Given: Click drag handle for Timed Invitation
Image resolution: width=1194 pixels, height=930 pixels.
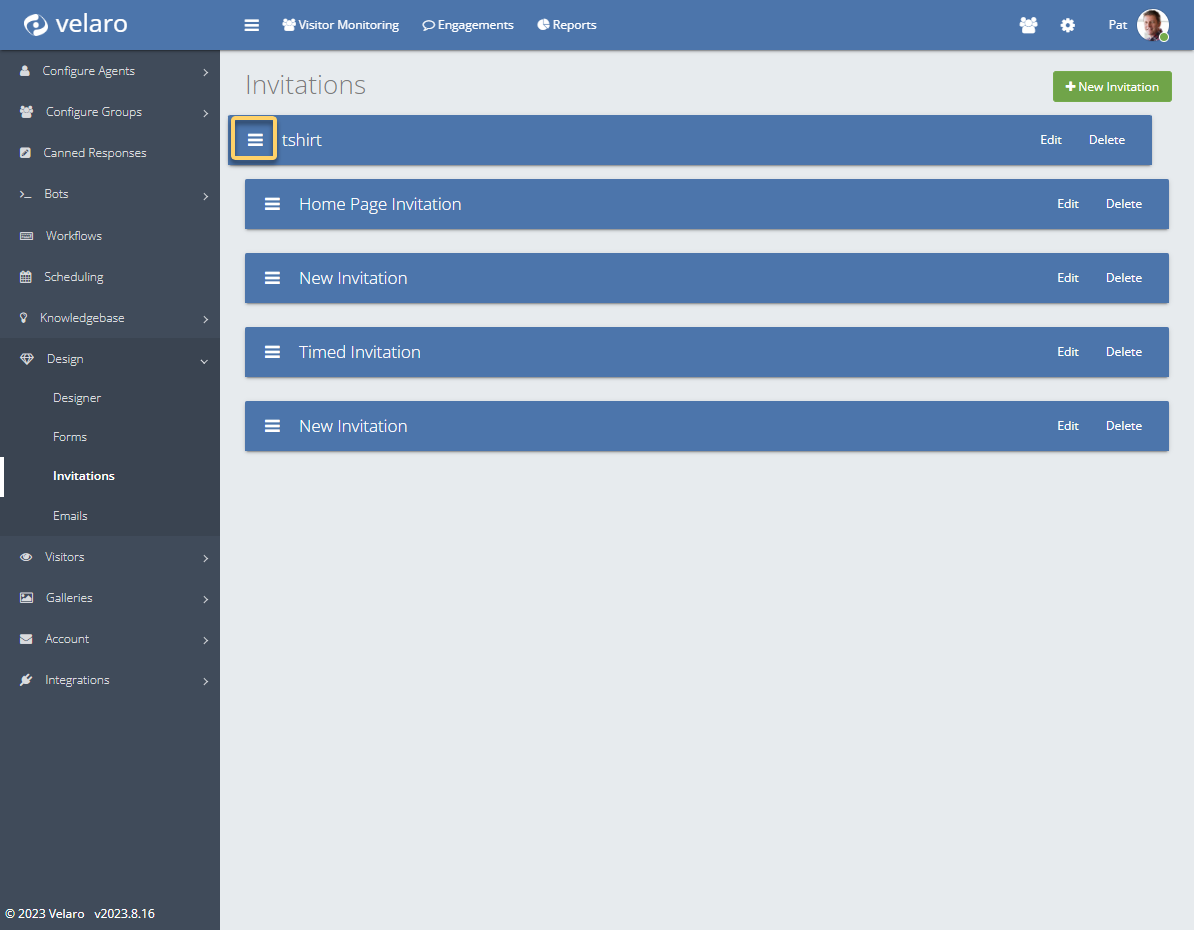Looking at the screenshot, I should pos(272,352).
